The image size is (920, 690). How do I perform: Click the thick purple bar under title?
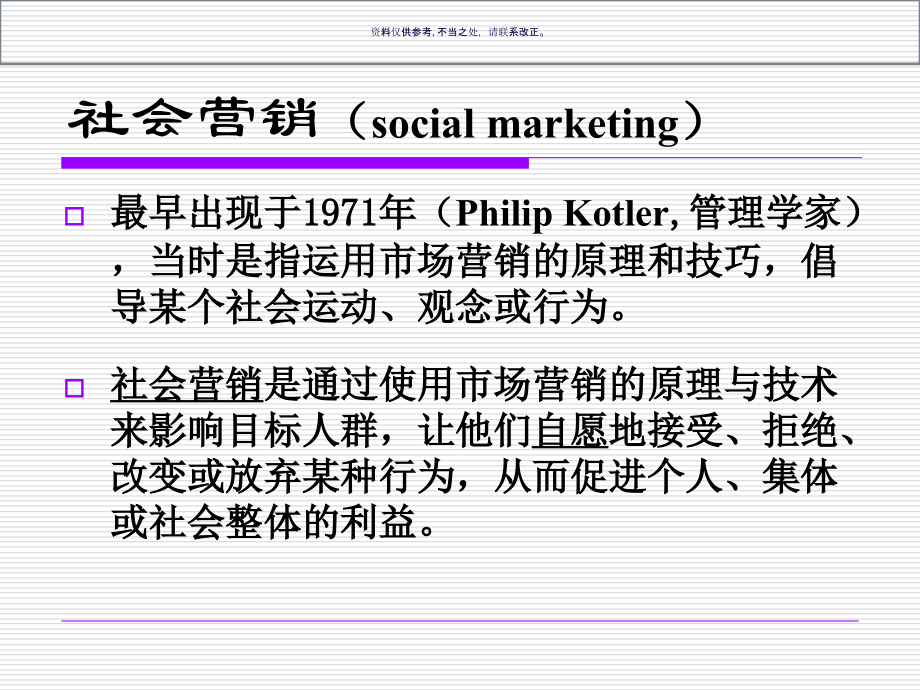point(295,162)
